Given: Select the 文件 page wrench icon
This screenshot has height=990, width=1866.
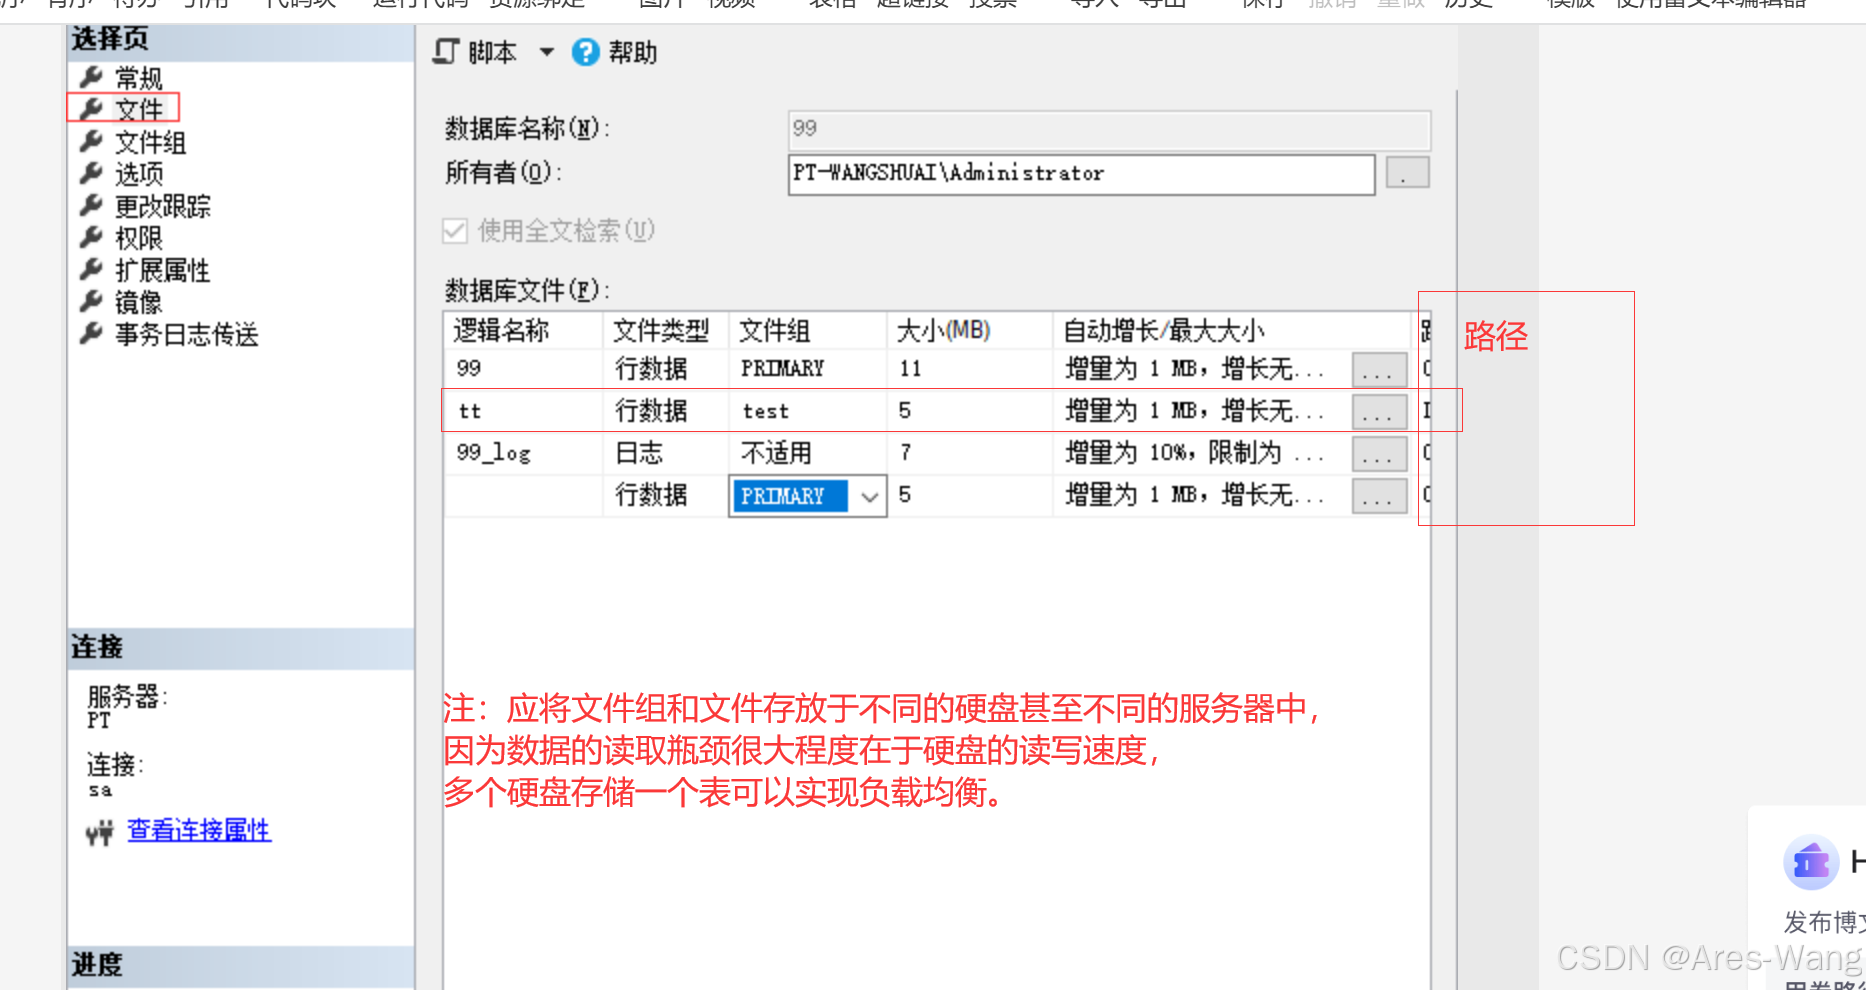Looking at the screenshot, I should click(x=92, y=109).
